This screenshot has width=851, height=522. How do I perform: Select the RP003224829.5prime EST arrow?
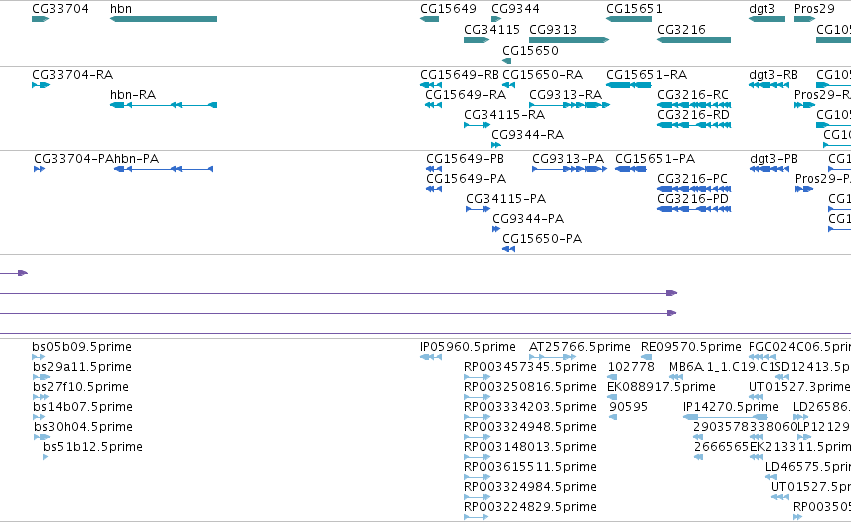(x=477, y=517)
